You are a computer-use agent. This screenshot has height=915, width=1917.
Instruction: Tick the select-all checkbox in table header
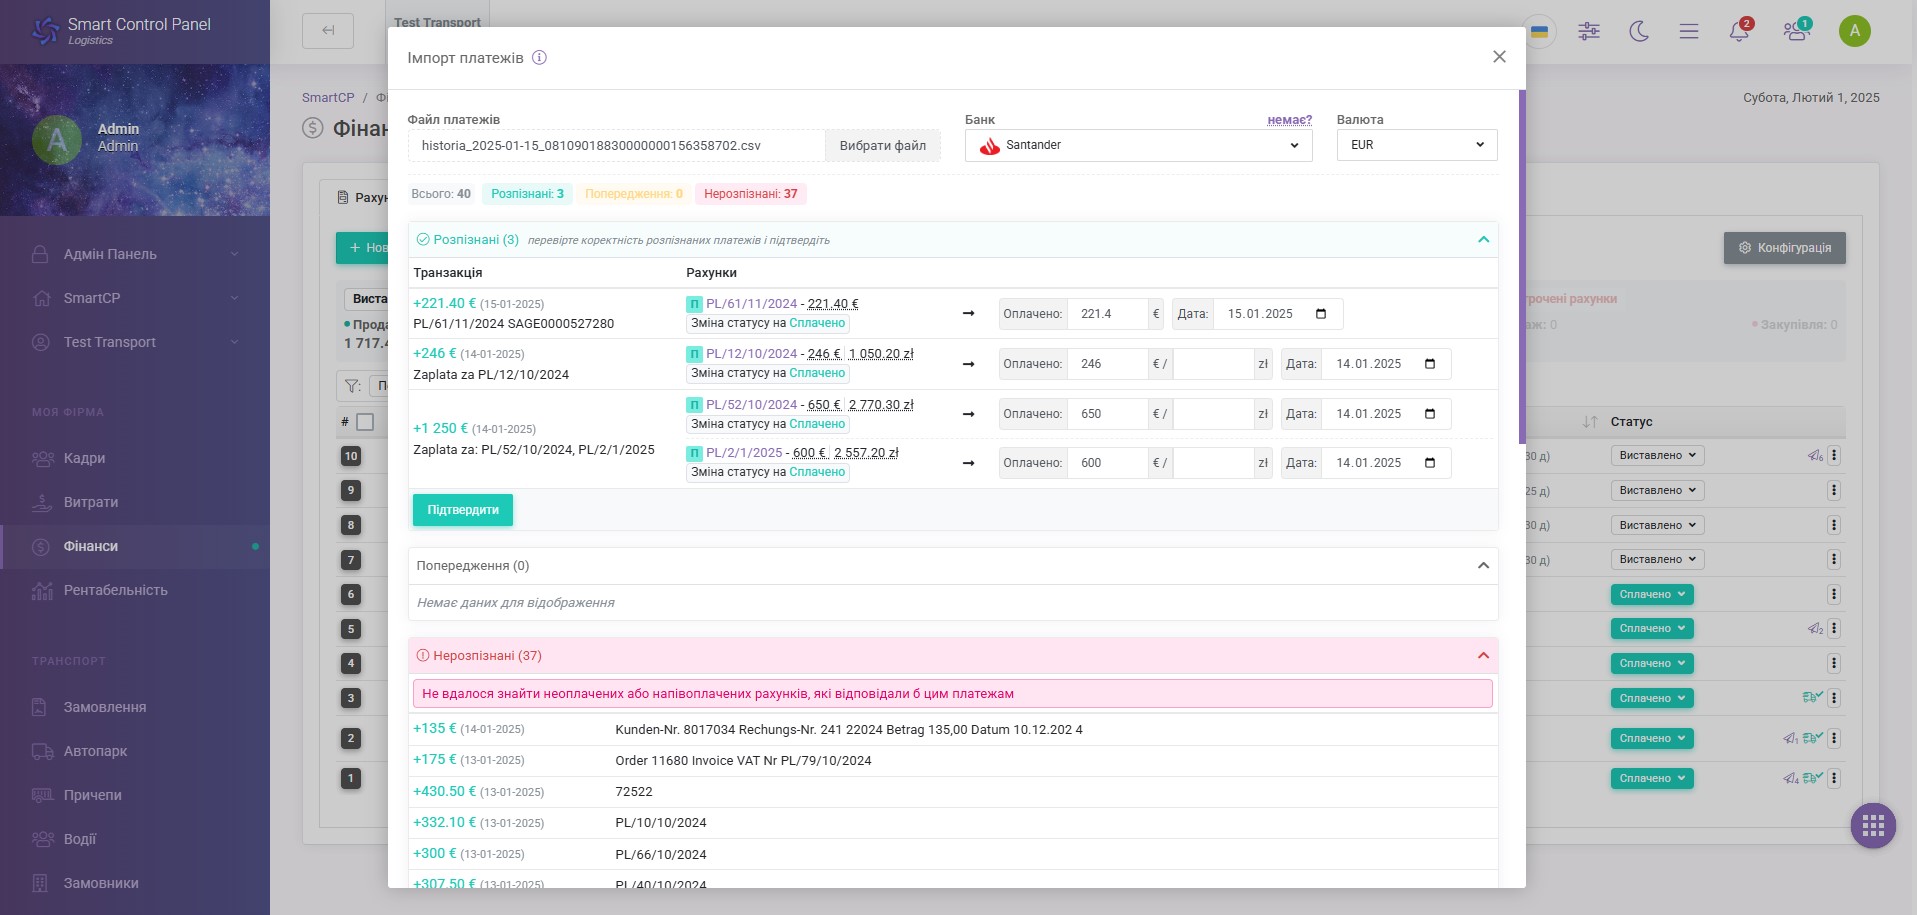pos(365,422)
